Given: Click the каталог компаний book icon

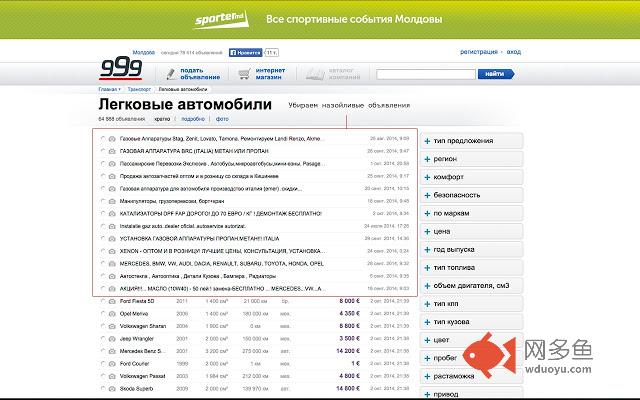Looking at the screenshot, I should coord(315,74).
